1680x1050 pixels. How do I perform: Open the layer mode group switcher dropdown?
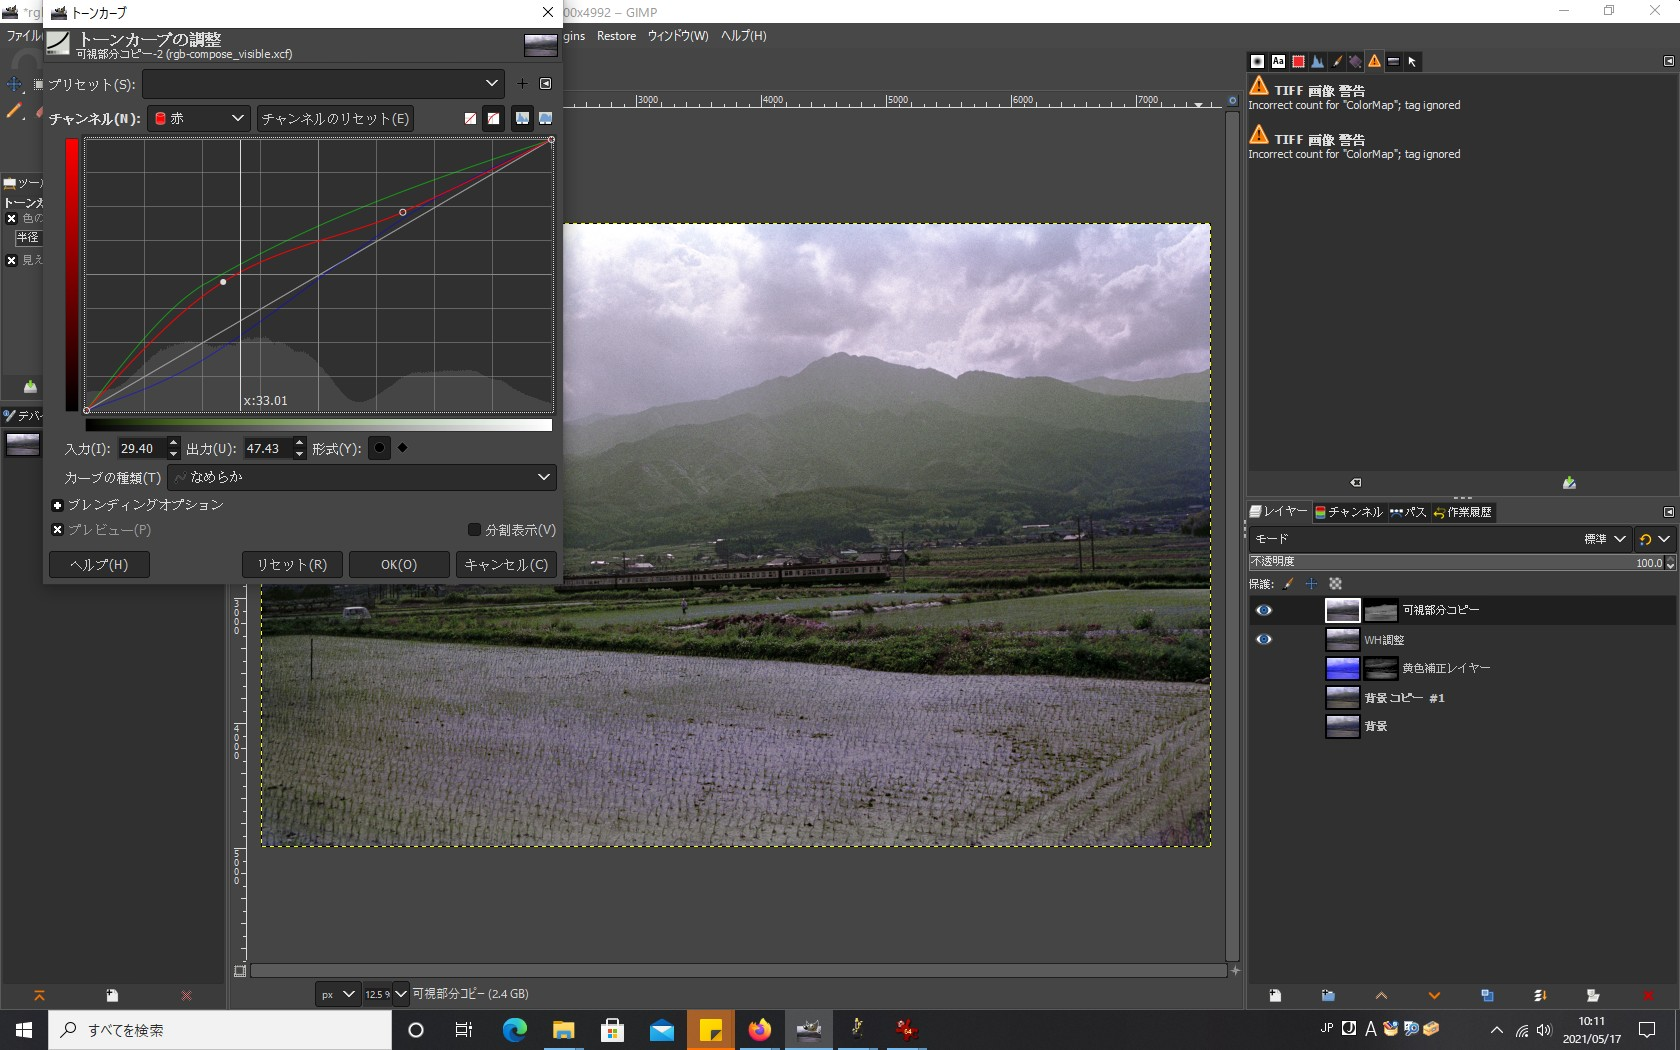[x=1654, y=539]
